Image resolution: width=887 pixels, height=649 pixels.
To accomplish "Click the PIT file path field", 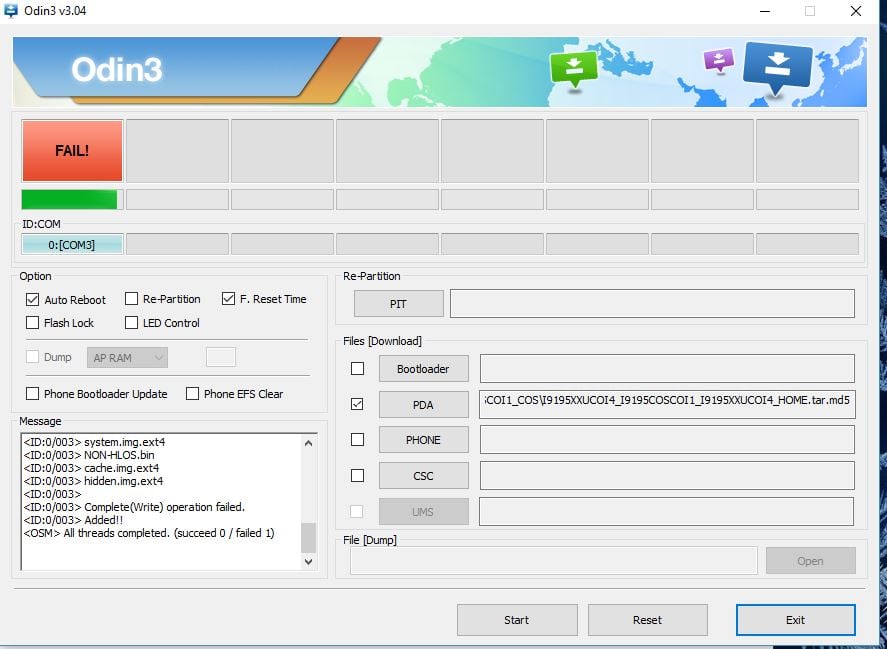I will [652, 304].
